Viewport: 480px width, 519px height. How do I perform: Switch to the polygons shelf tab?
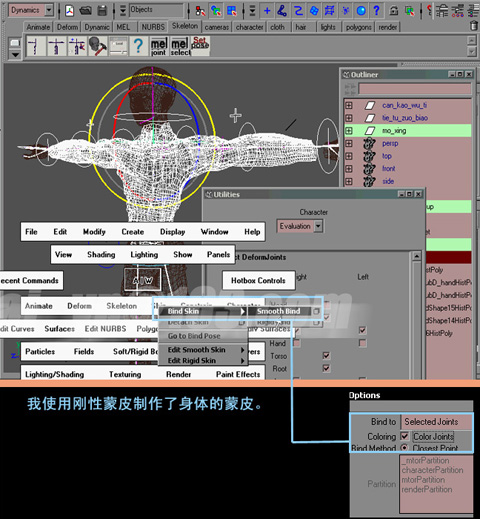tap(359, 27)
